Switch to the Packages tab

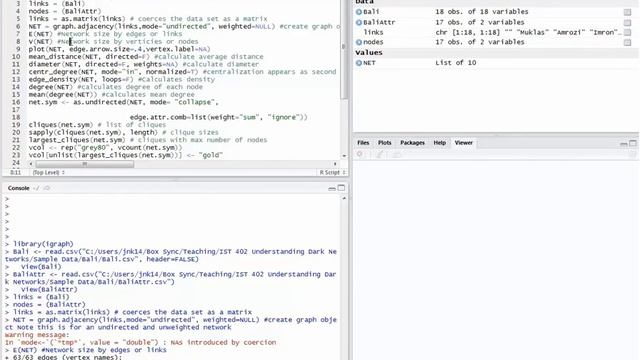[x=412, y=143]
